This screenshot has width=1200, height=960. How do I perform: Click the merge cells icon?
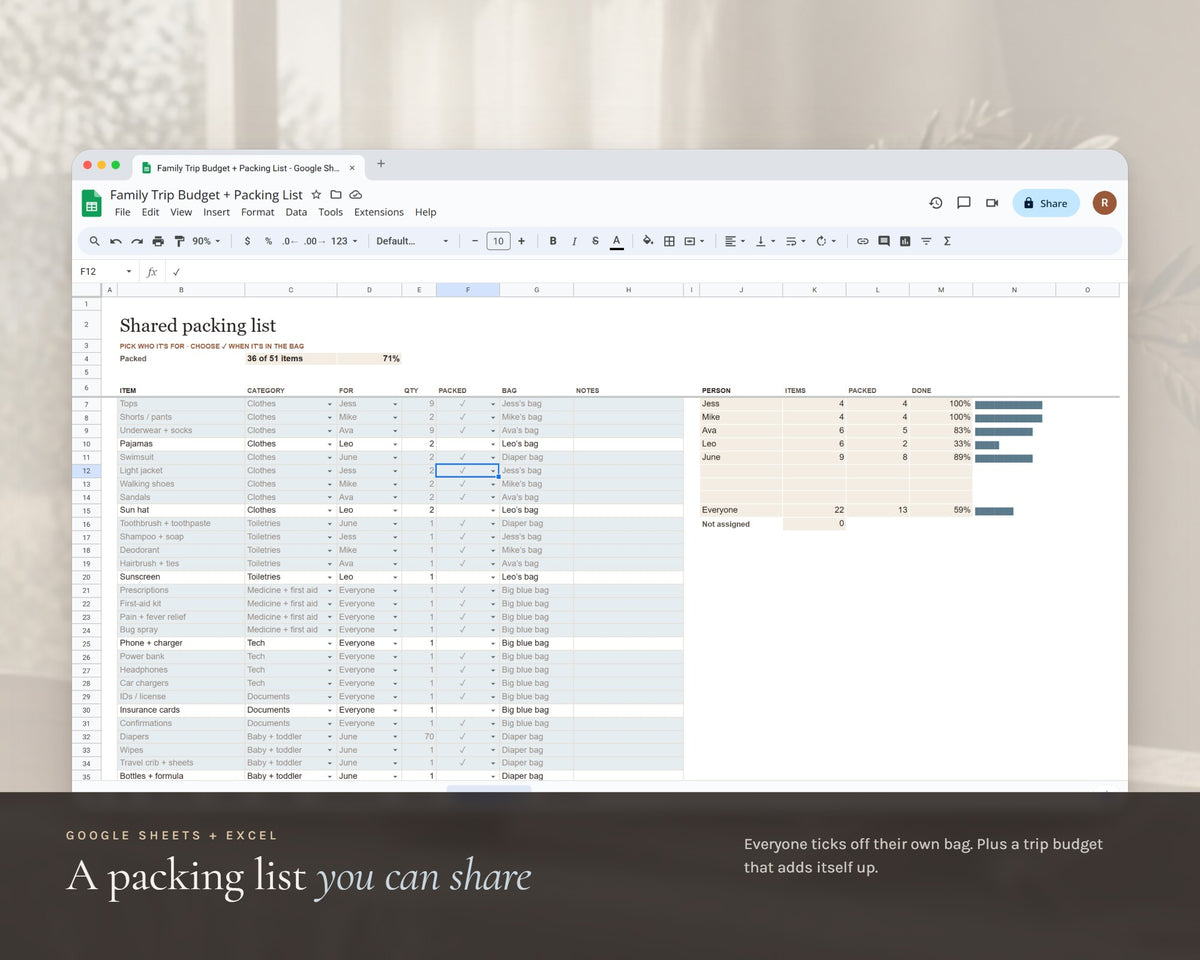pyautogui.click(x=689, y=241)
